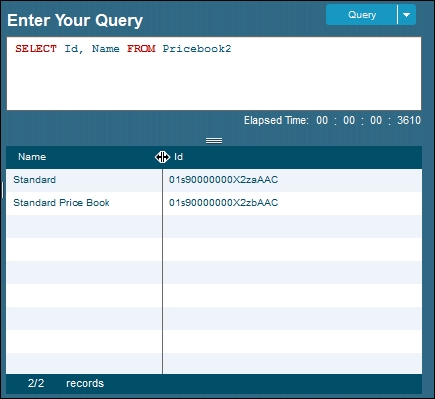Screen dimensions: 435x399
Task: Run the query with the Query button
Action: click(x=362, y=15)
